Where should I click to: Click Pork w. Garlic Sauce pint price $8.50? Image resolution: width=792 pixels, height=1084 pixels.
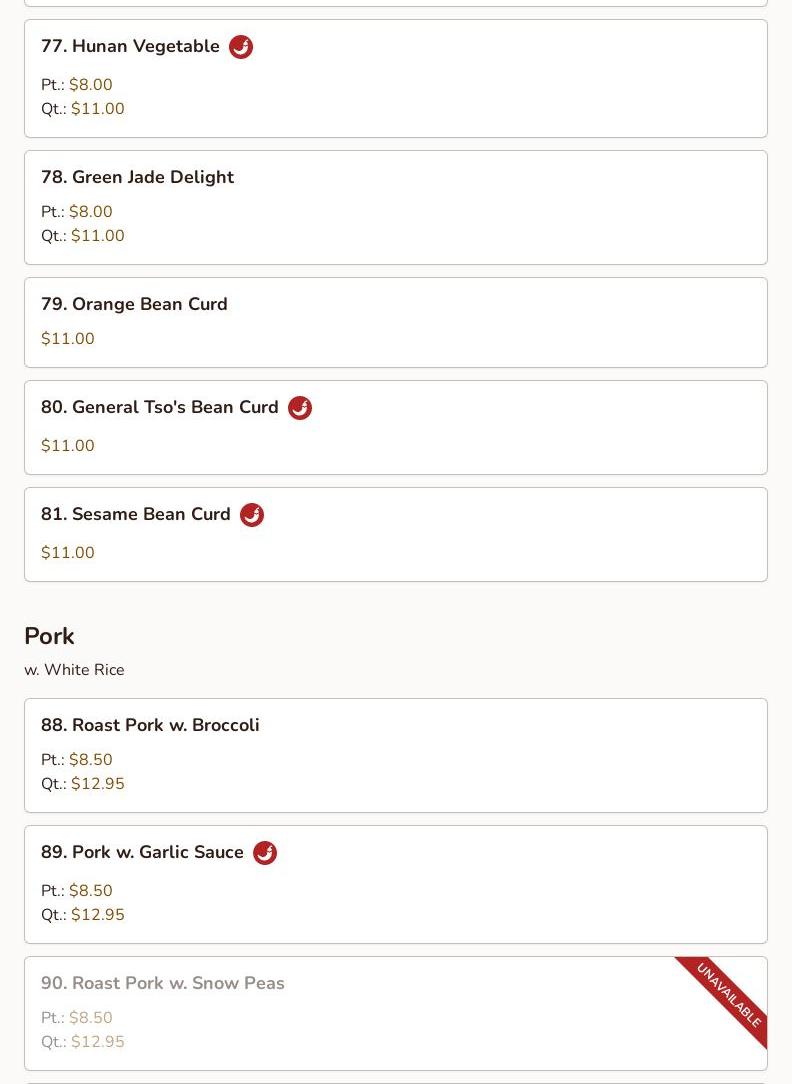(90, 891)
